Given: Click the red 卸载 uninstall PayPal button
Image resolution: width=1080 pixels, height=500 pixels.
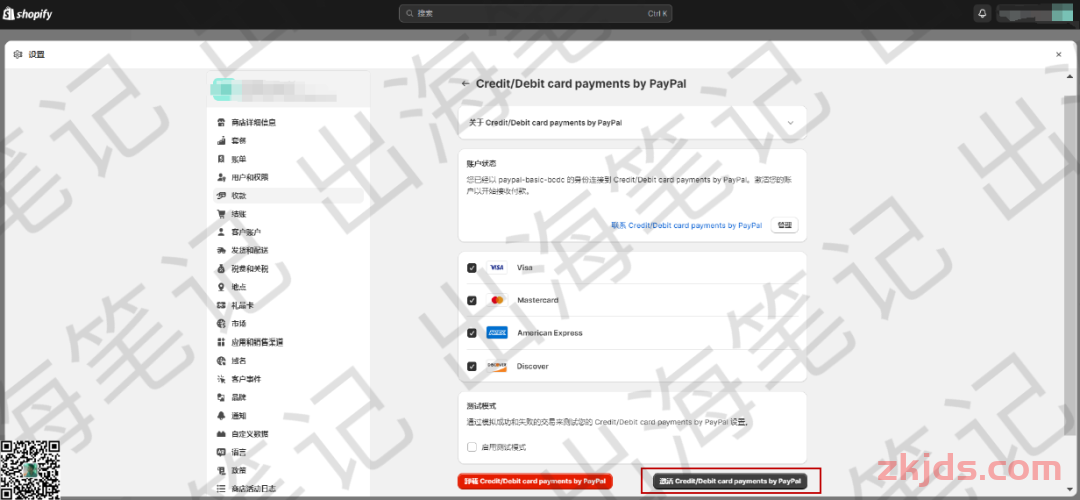Looking at the screenshot, I should coord(535,481).
